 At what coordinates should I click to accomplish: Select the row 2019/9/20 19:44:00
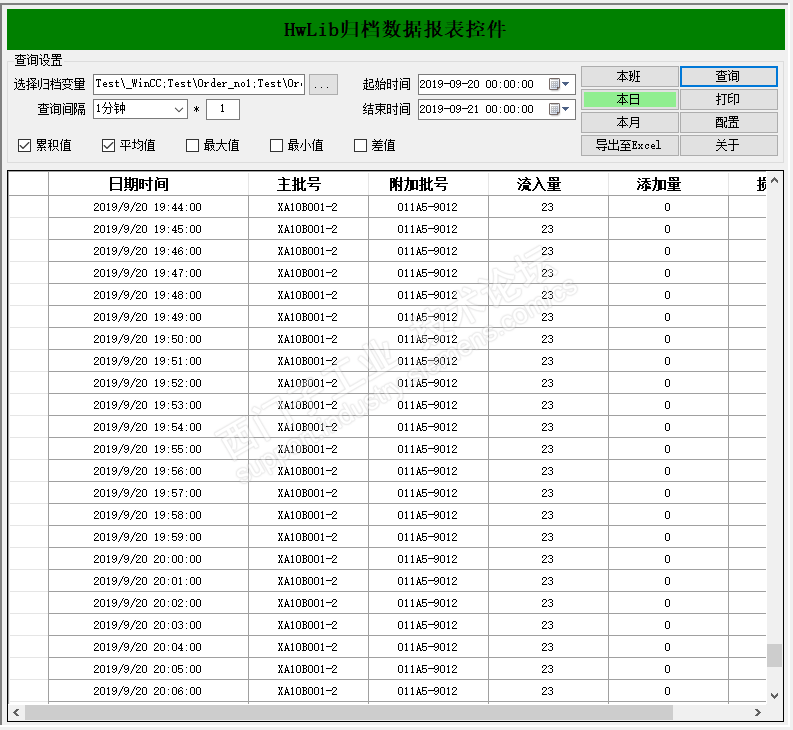tap(387, 207)
